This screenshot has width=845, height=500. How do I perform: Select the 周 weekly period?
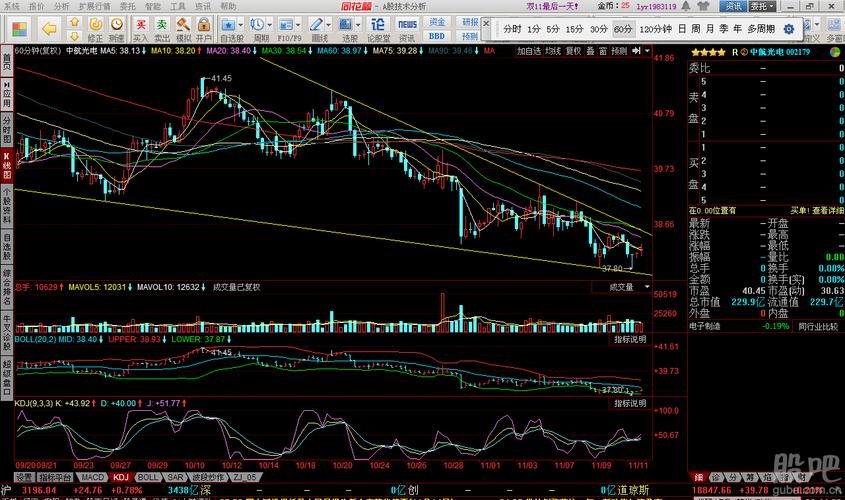click(x=696, y=29)
